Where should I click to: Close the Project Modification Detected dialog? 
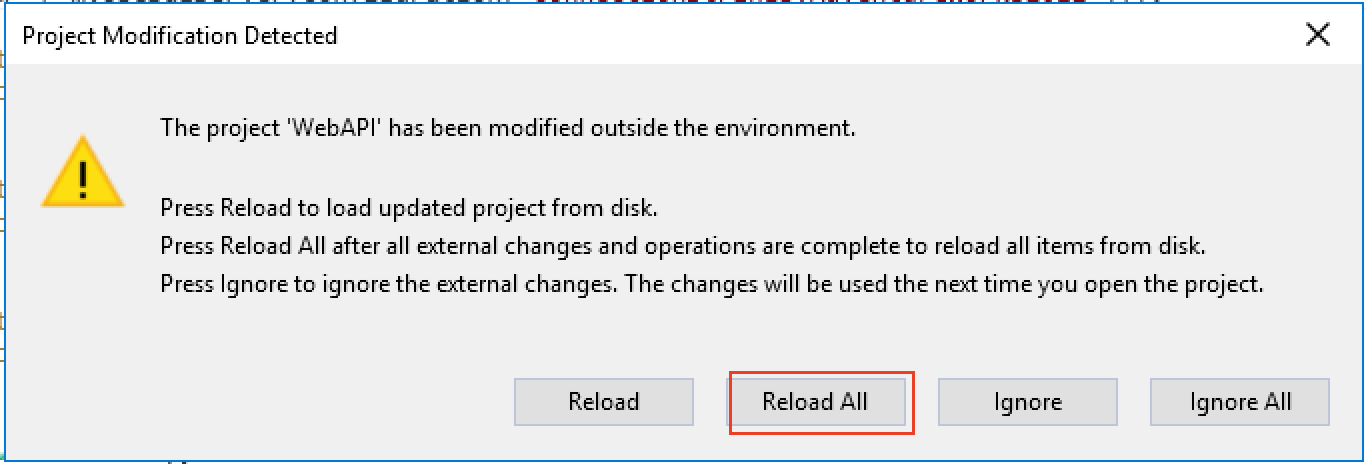[x=1318, y=35]
